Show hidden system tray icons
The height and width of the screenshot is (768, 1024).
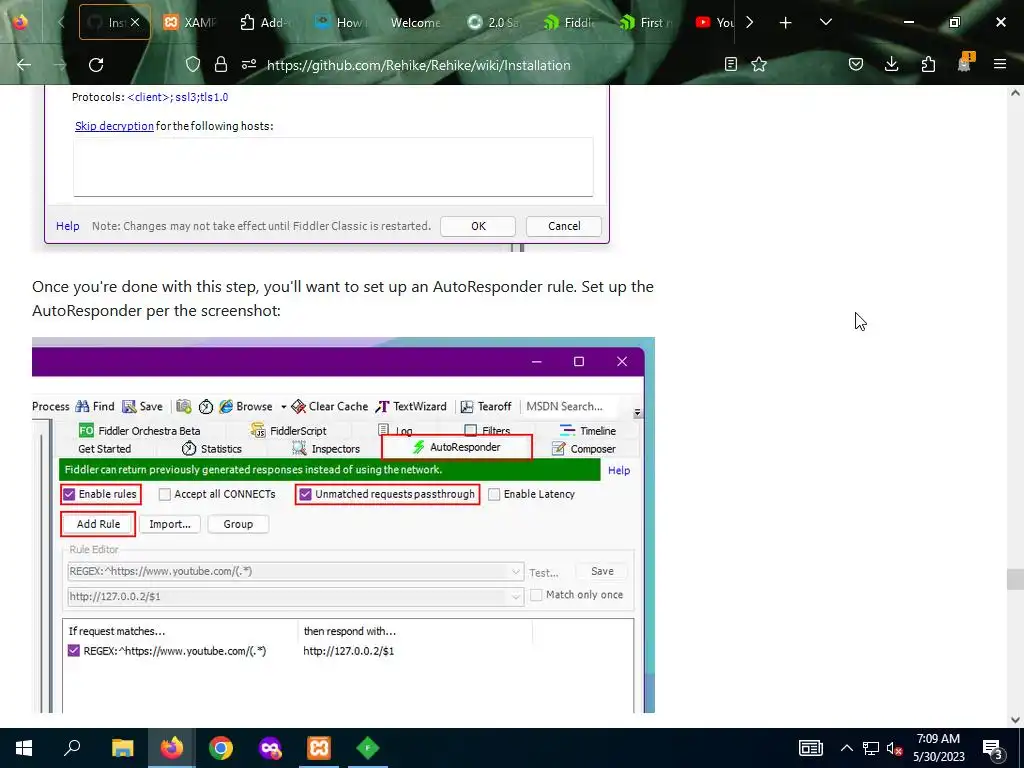click(846, 748)
